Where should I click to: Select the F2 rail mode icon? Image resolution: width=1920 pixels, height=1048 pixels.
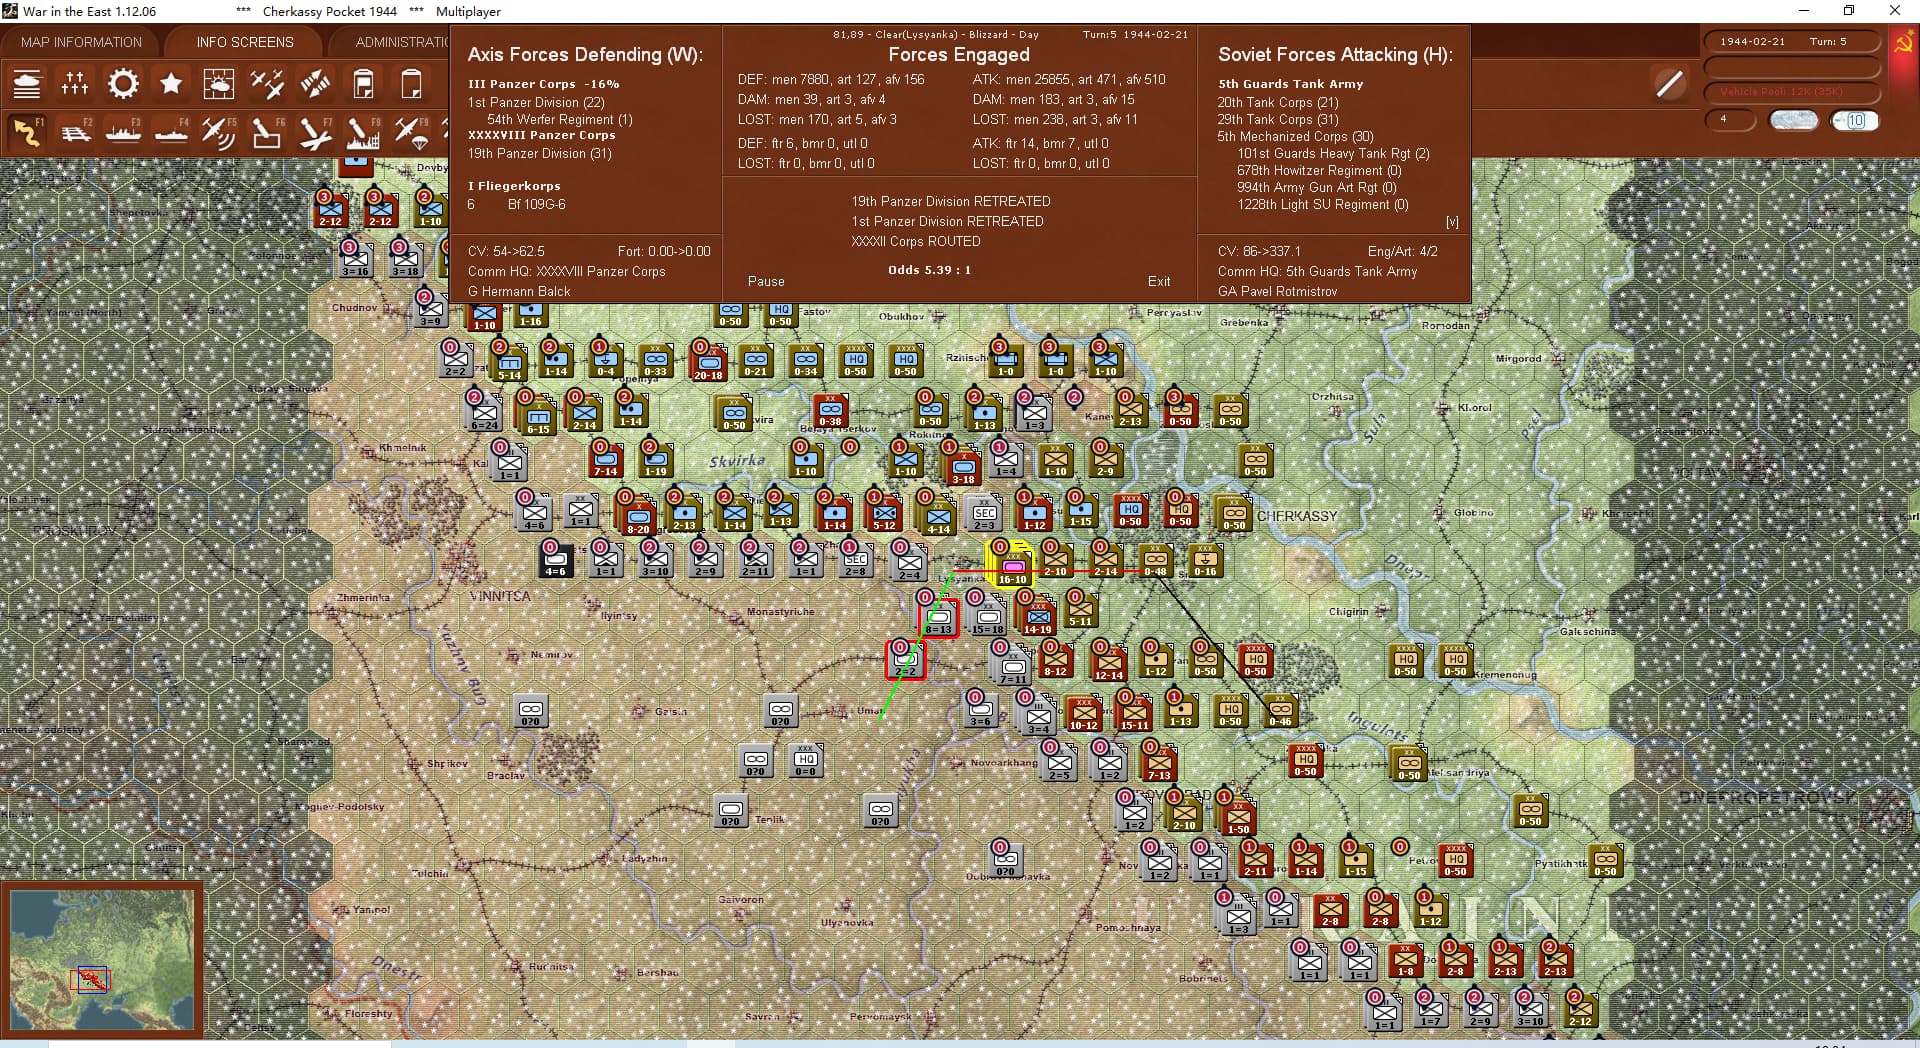coord(75,132)
